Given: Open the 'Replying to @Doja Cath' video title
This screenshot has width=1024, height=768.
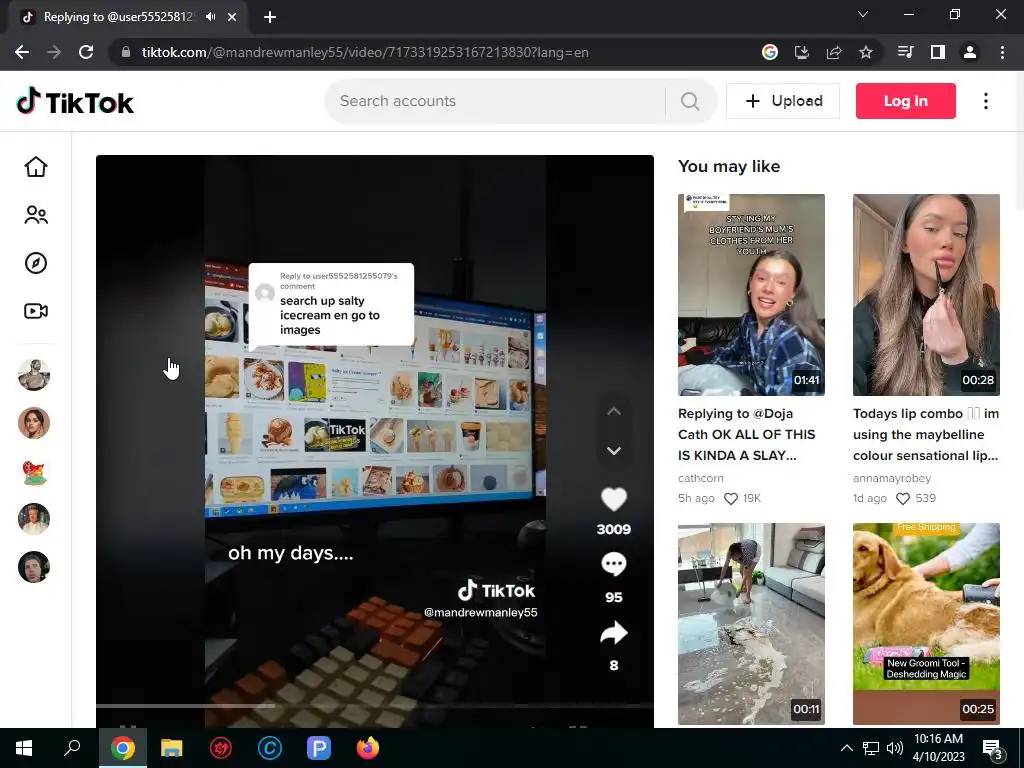Looking at the screenshot, I should [747, 434].
